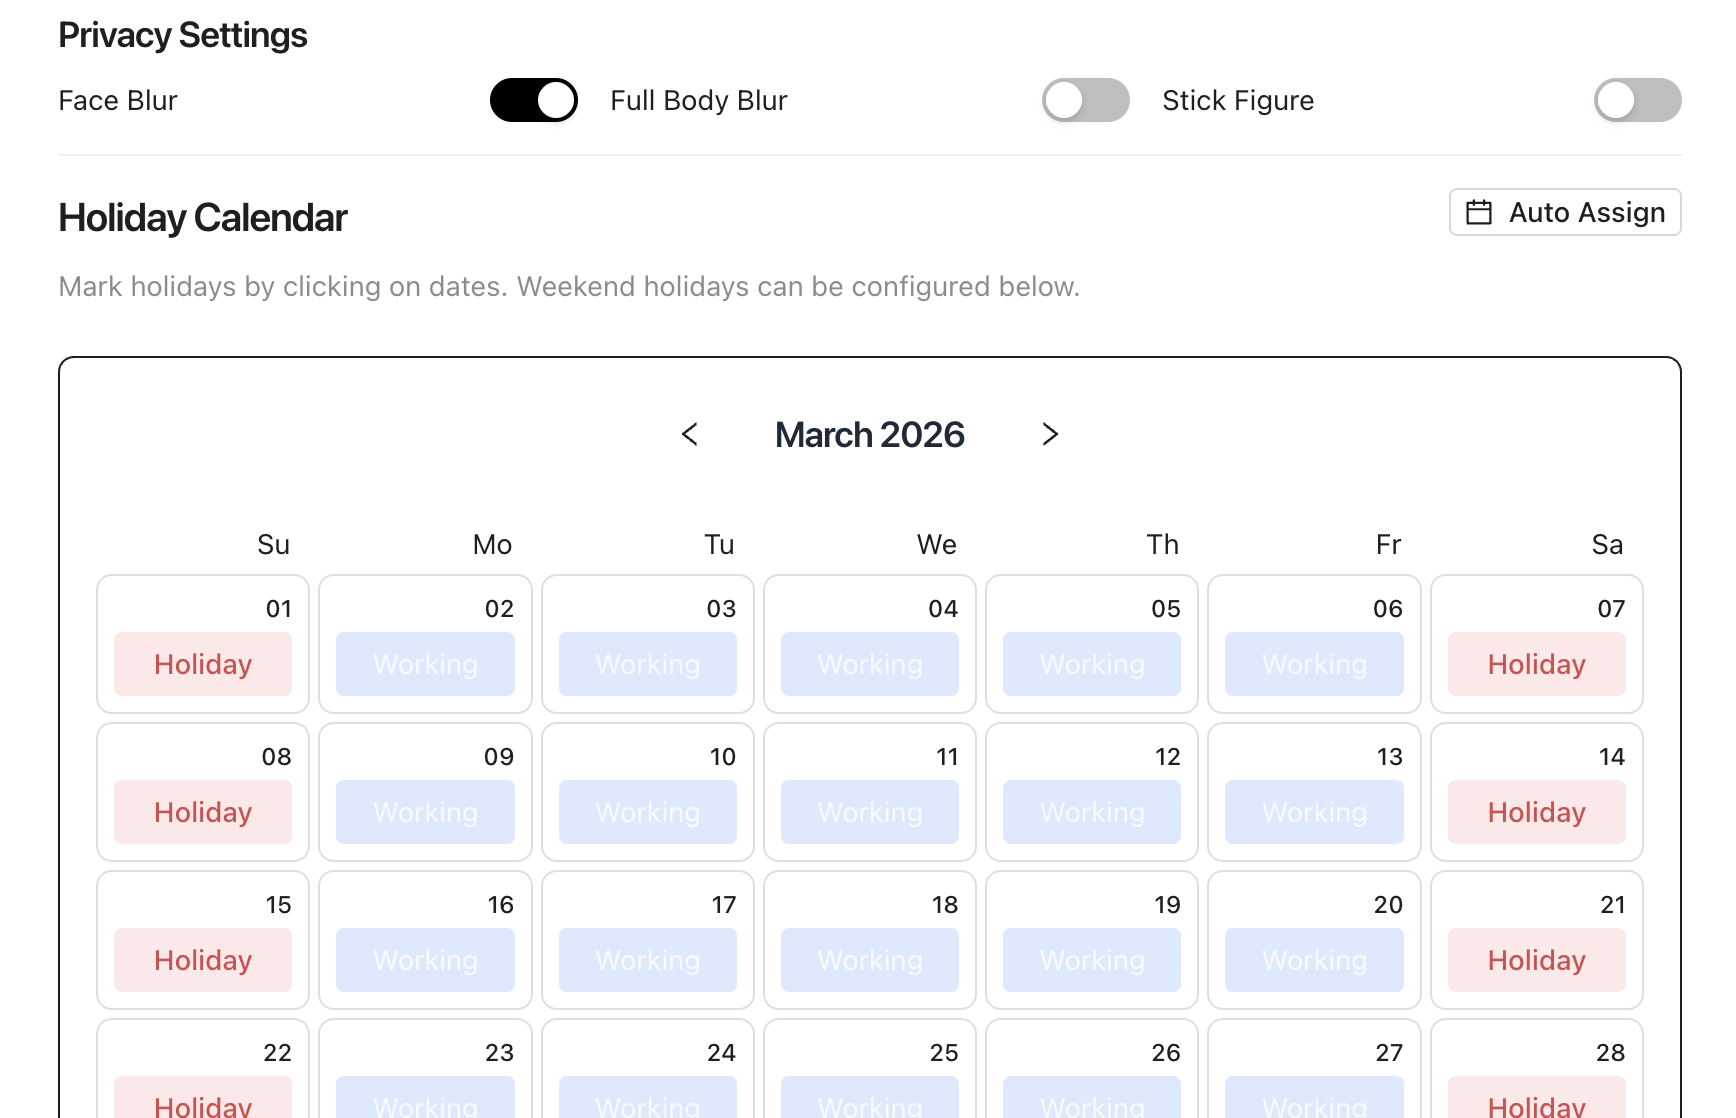This screenshot has width=1736, height=1118.
Task: Turn on the Stick Figure option
Action: pos(1637,100)
